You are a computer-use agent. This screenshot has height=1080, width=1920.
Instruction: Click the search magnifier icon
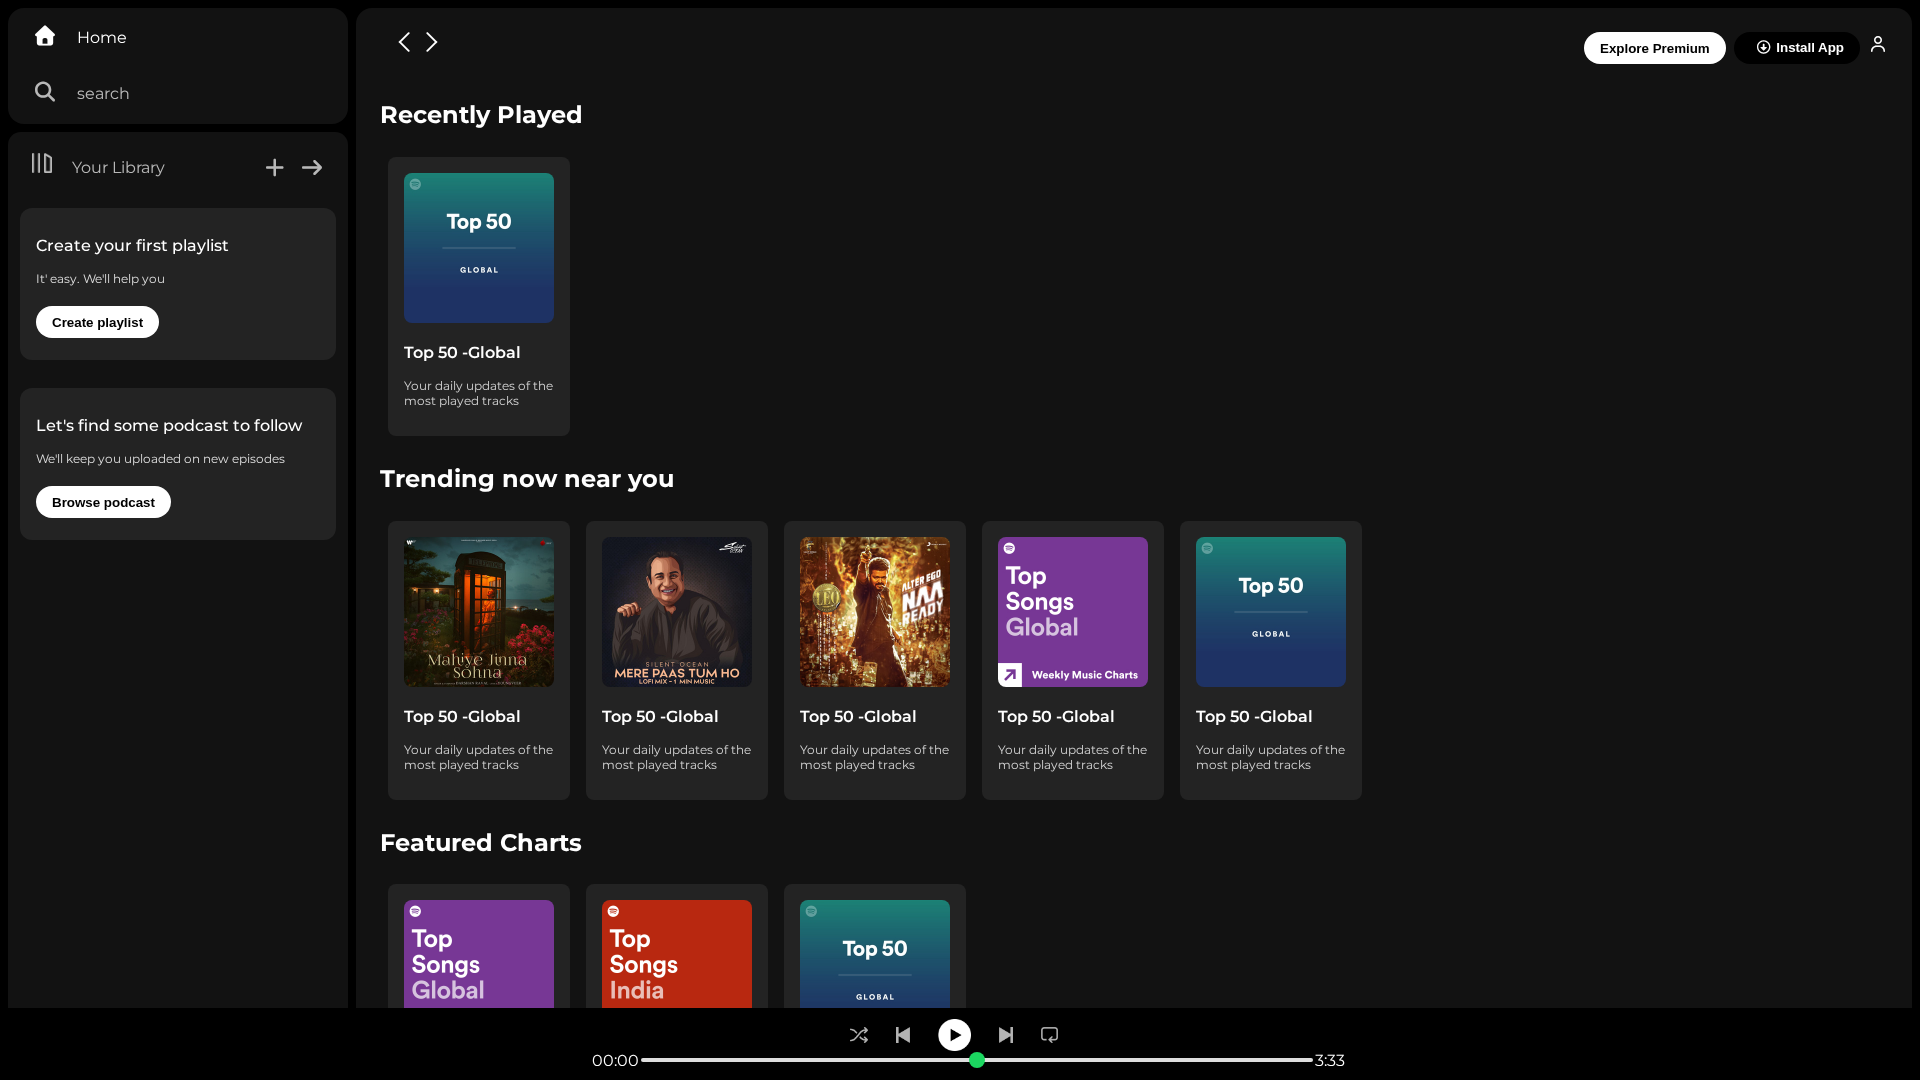[x=45, y=92]
